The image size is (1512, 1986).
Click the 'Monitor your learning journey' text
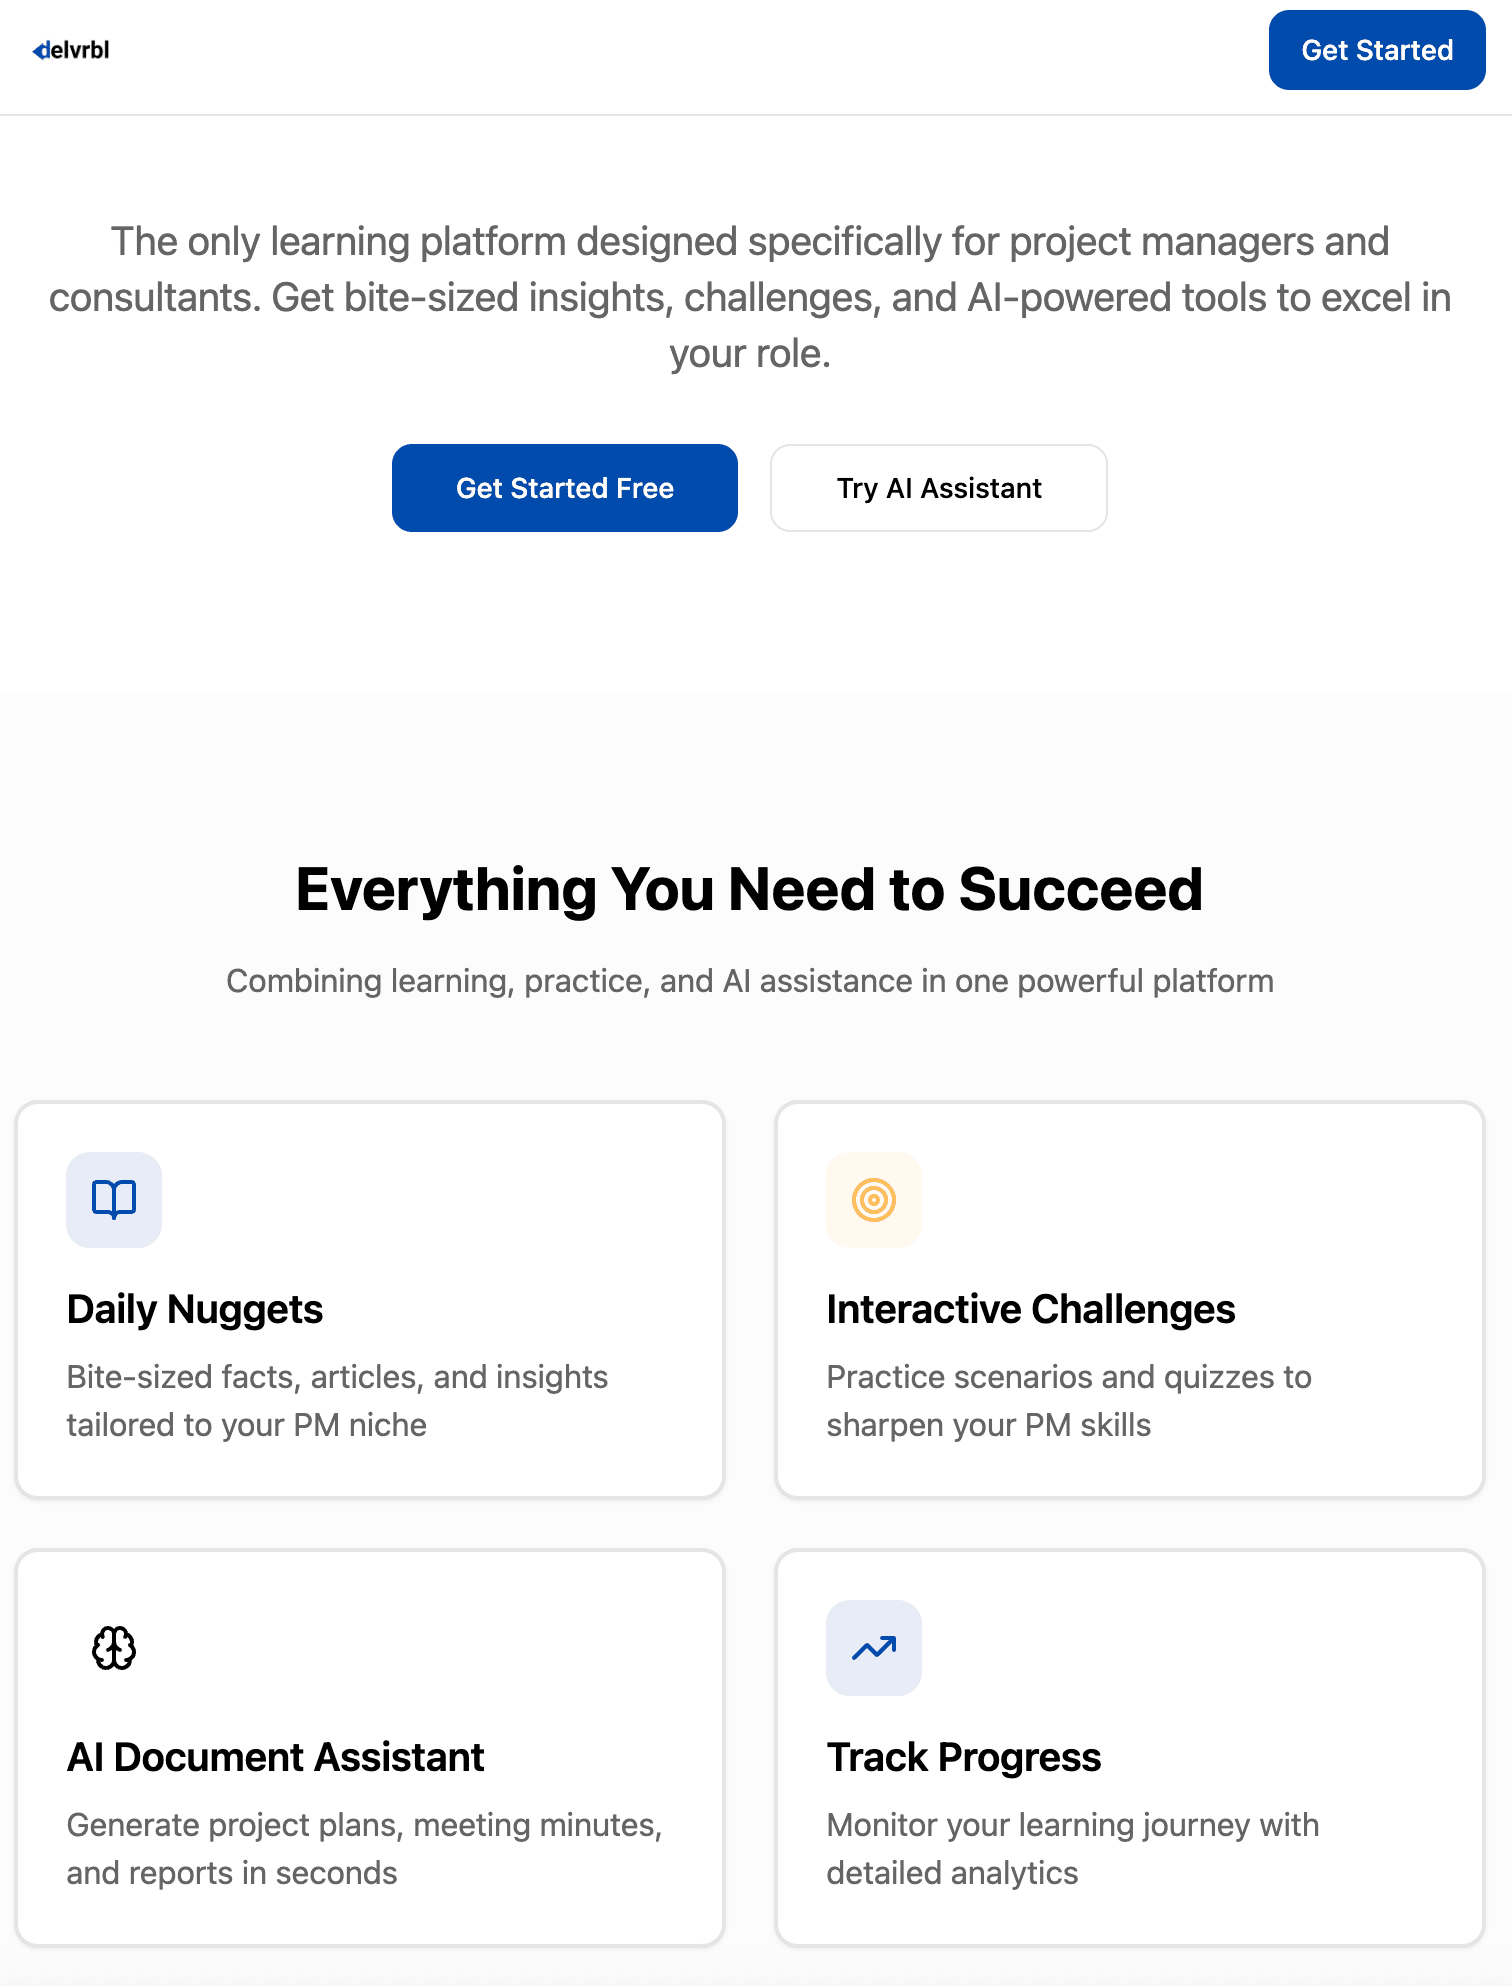click(x=1072, y=1848)
